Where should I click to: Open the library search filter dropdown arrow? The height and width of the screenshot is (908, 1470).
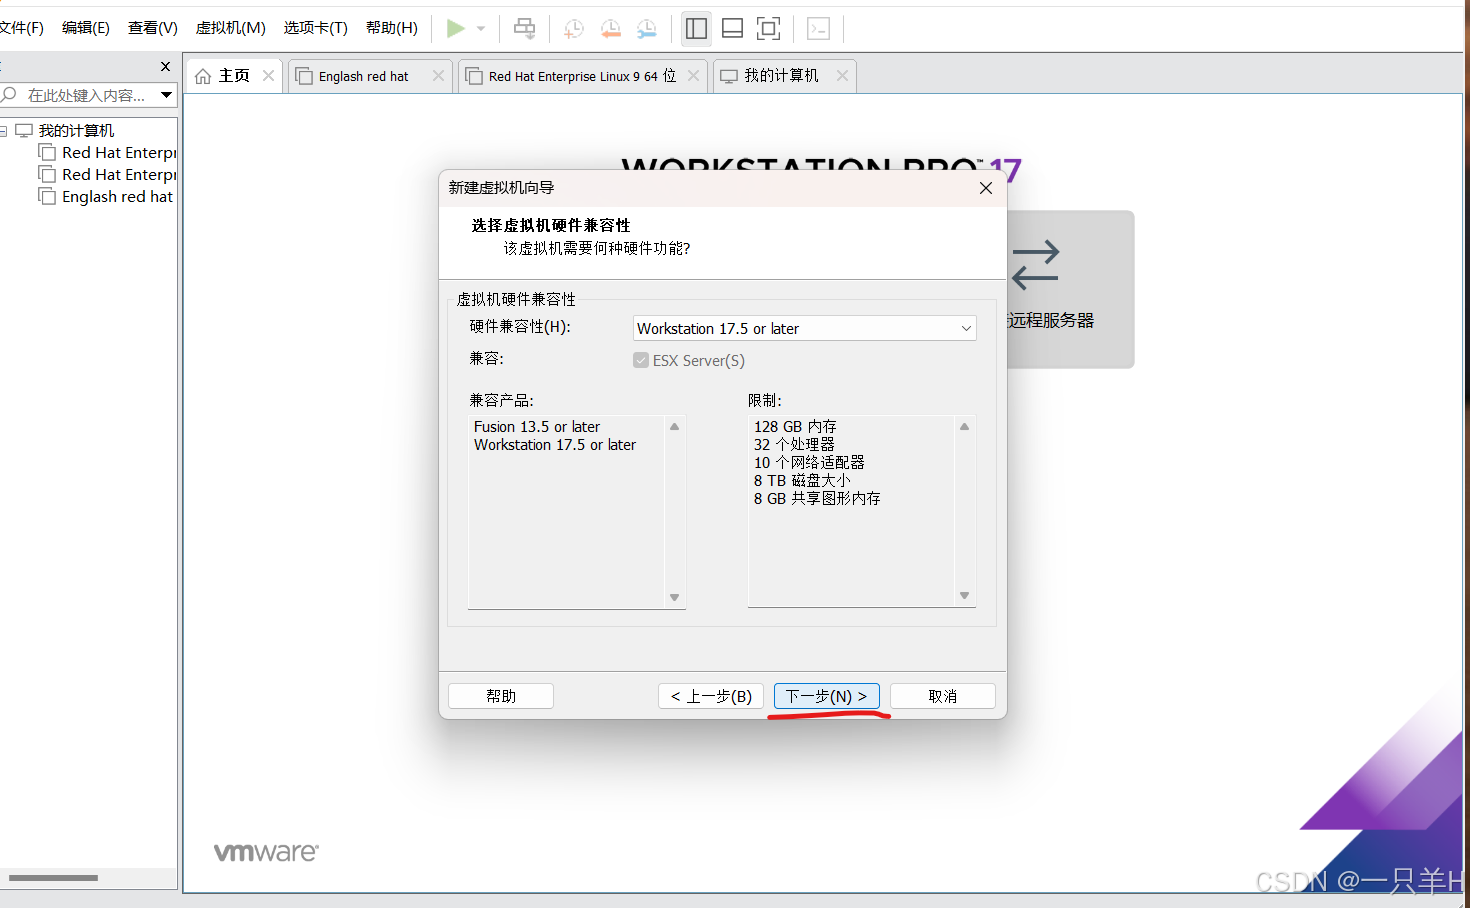tap(166, 95)
